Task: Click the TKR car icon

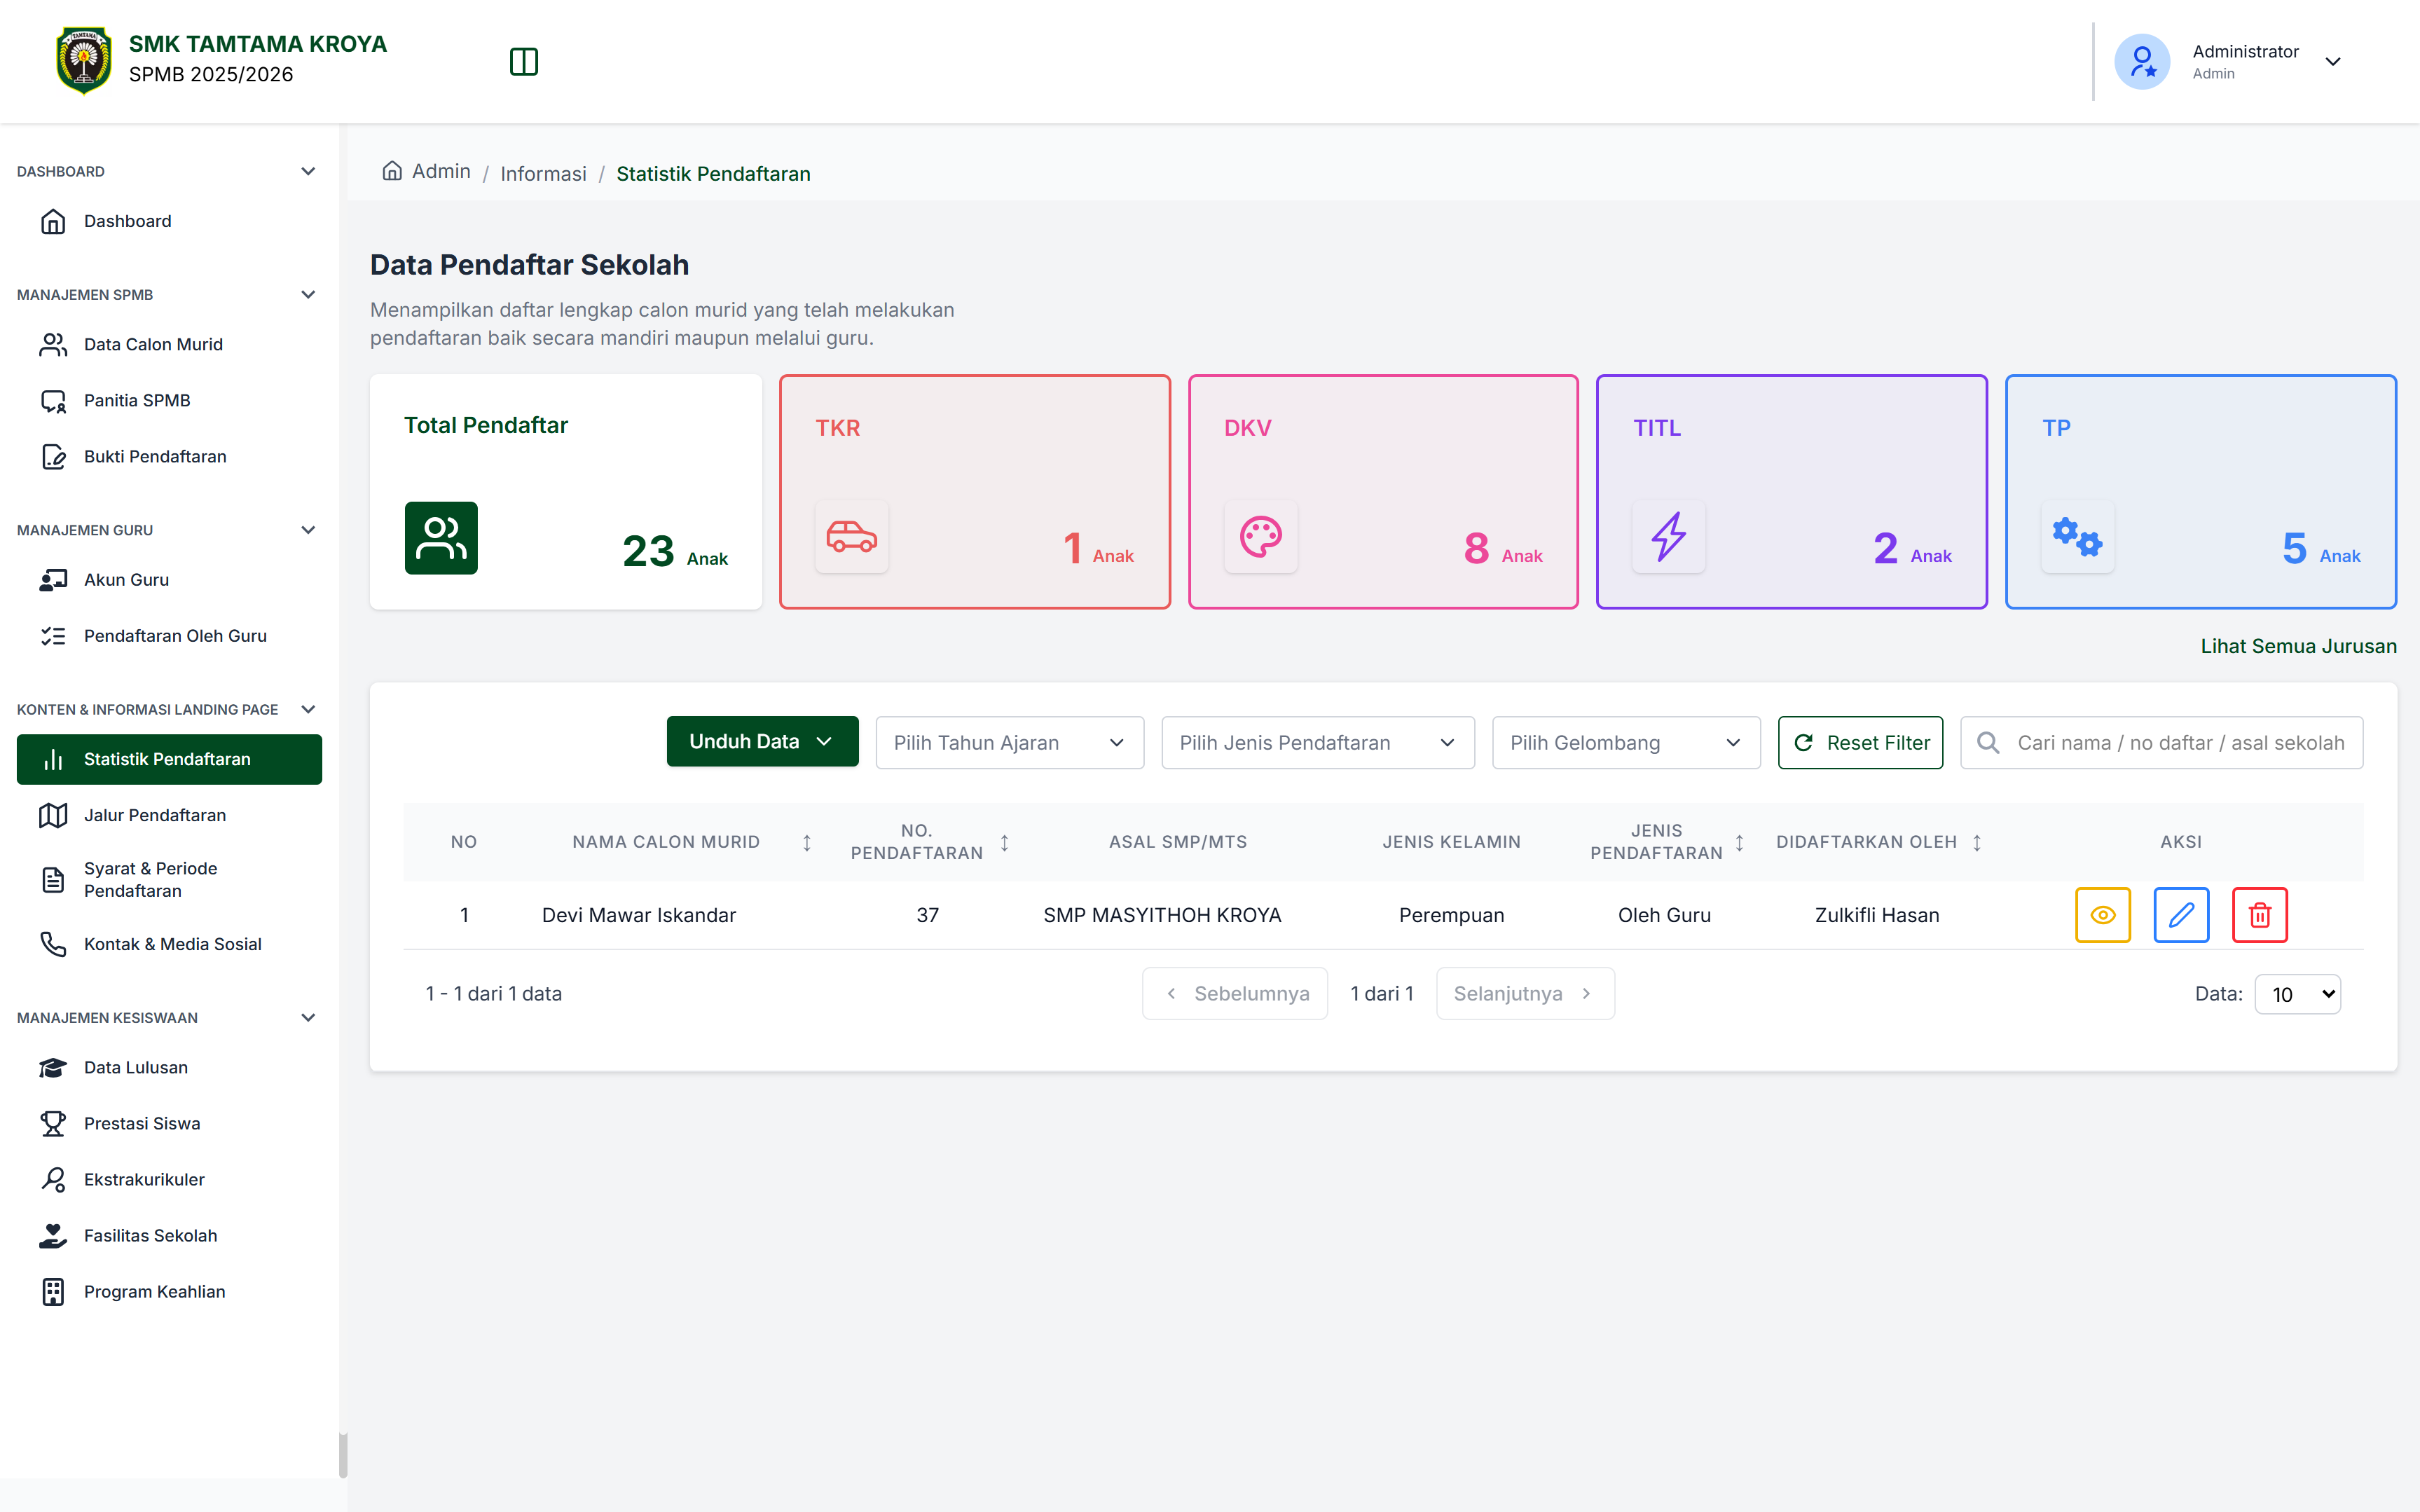Action: [852, 537]
